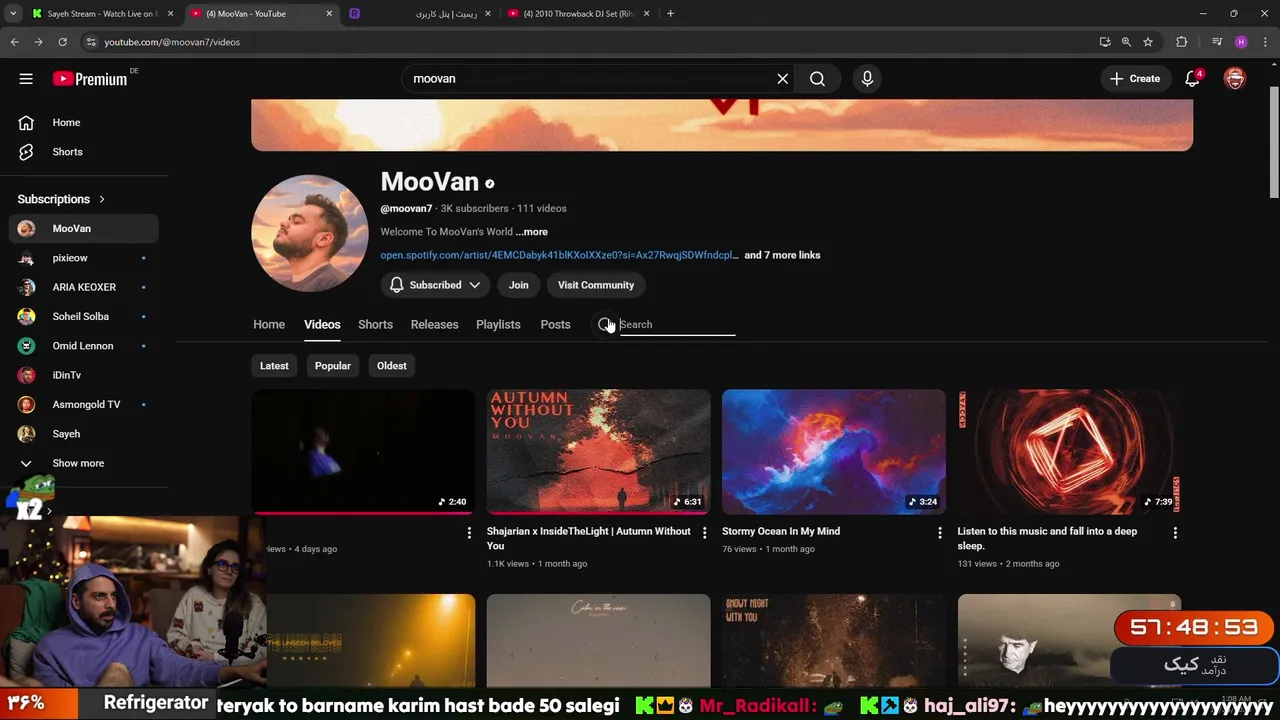Open options for Stormy Ocean In My Mind
Screen dimensions: 1280x720
(939, 533)
